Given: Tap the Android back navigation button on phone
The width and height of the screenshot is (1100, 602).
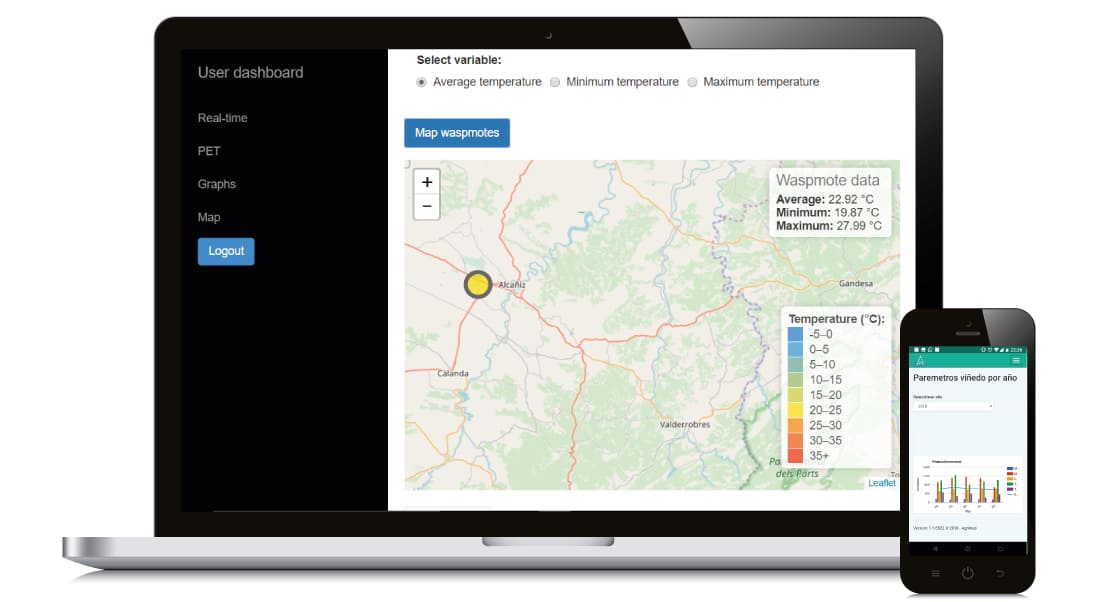Looking at the screenshot, I should pos(935,549).
